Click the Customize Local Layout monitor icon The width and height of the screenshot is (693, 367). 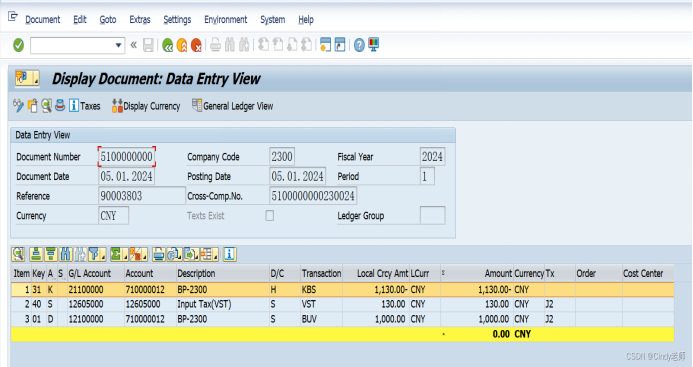[x=373, y=45]
